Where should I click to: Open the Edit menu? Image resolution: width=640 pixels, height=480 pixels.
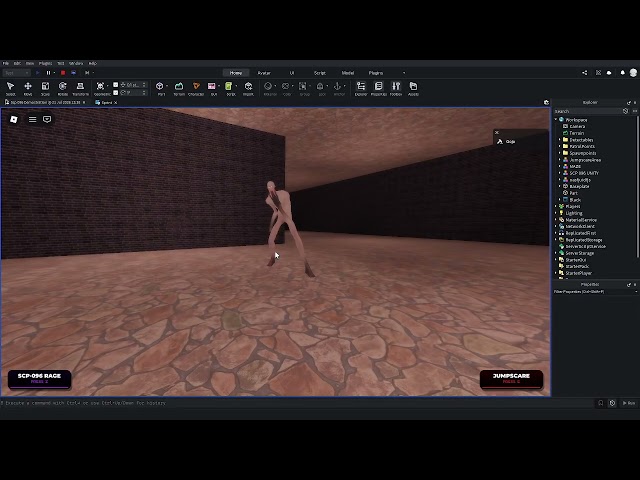click(x=17, y=63)
